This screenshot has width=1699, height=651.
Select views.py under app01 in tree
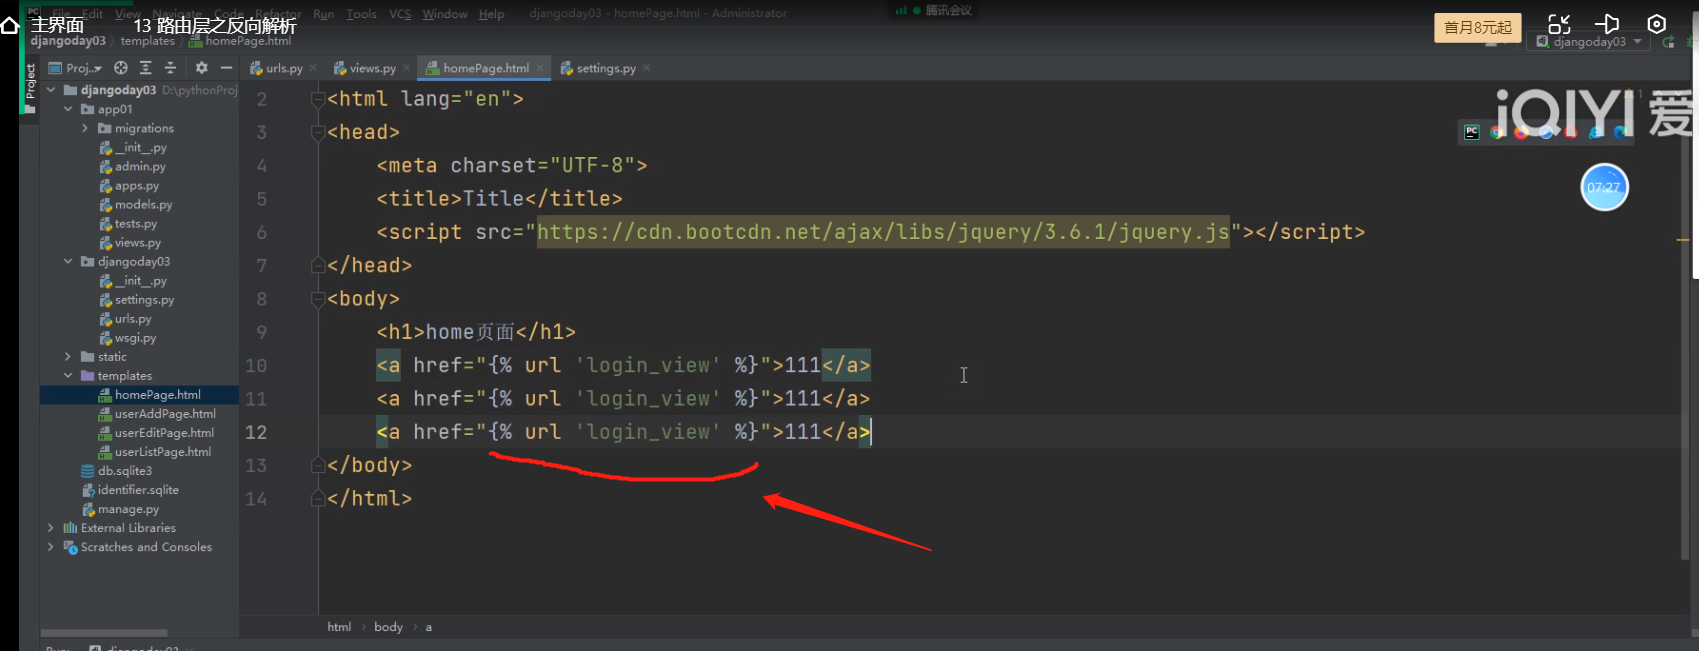coord(130,243)
